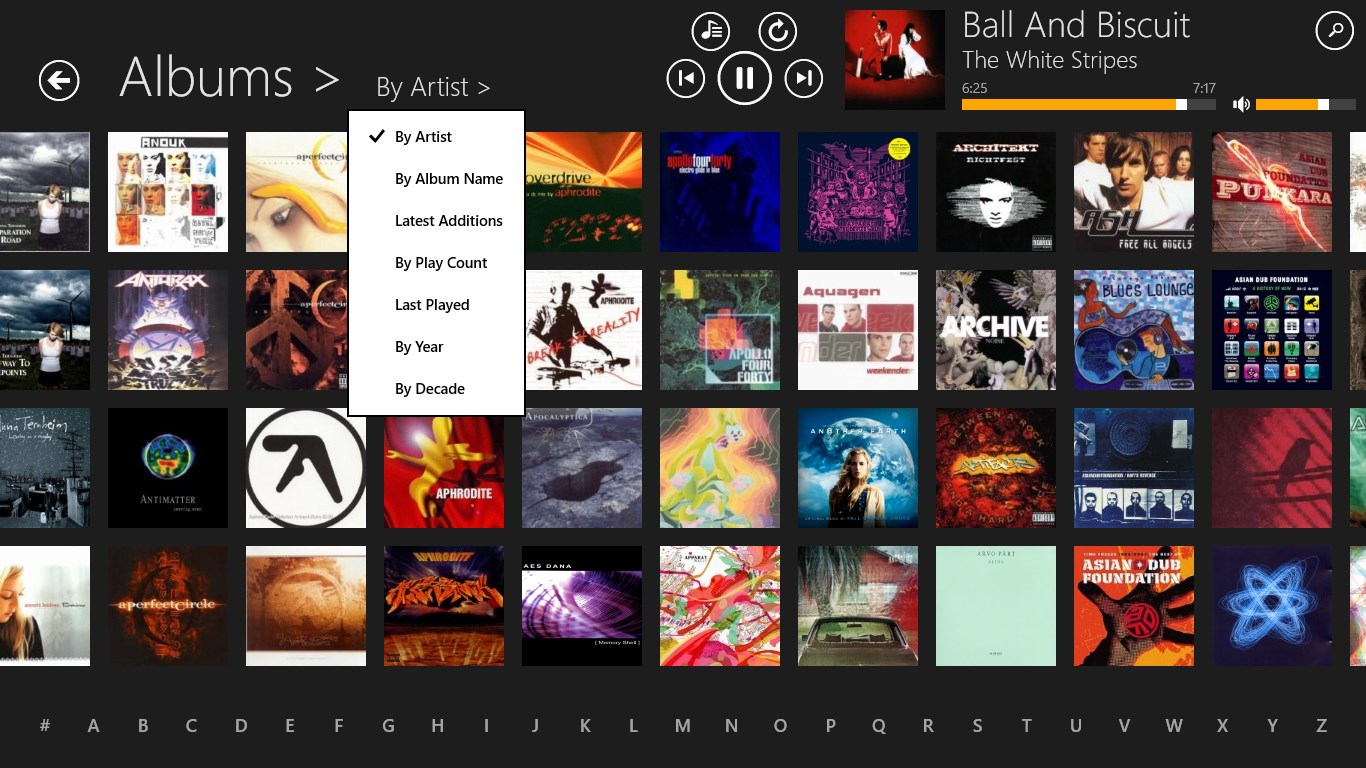Sort albums by Play Count
Viewport: 1366px width, 768px height.
click(441, 263)
